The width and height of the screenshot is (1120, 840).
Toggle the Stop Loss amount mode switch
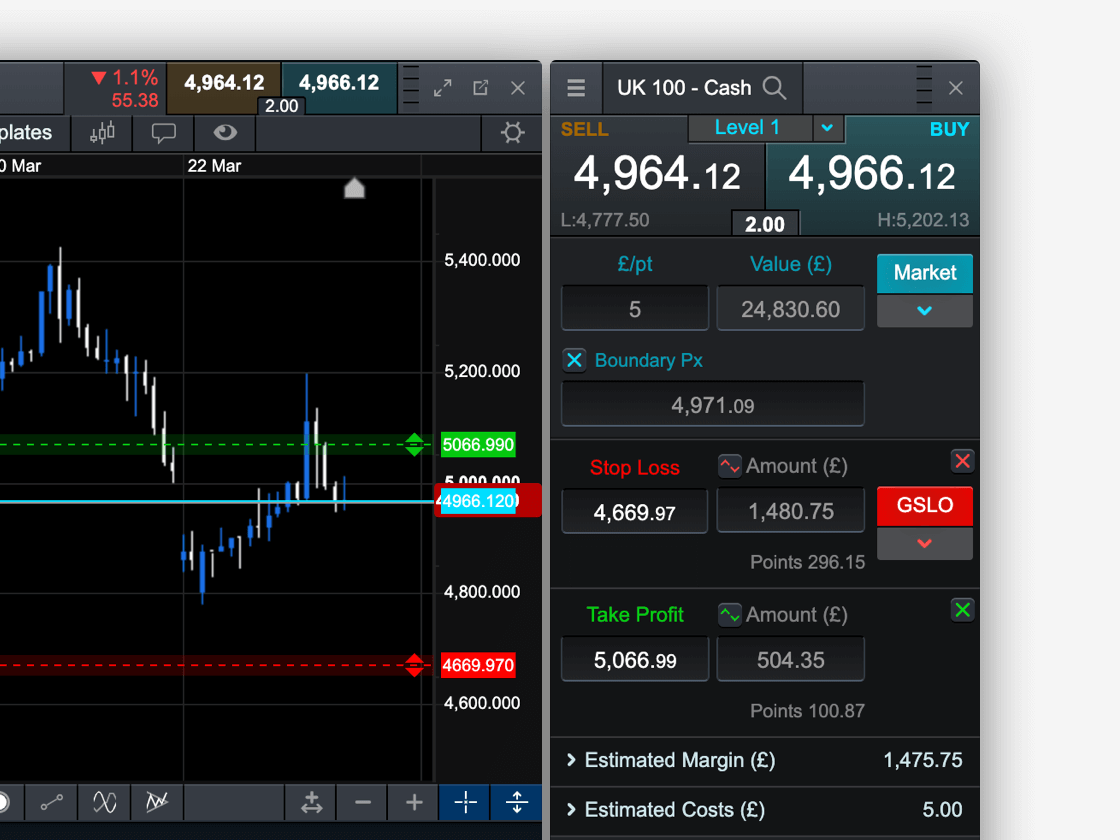[729, 465]
